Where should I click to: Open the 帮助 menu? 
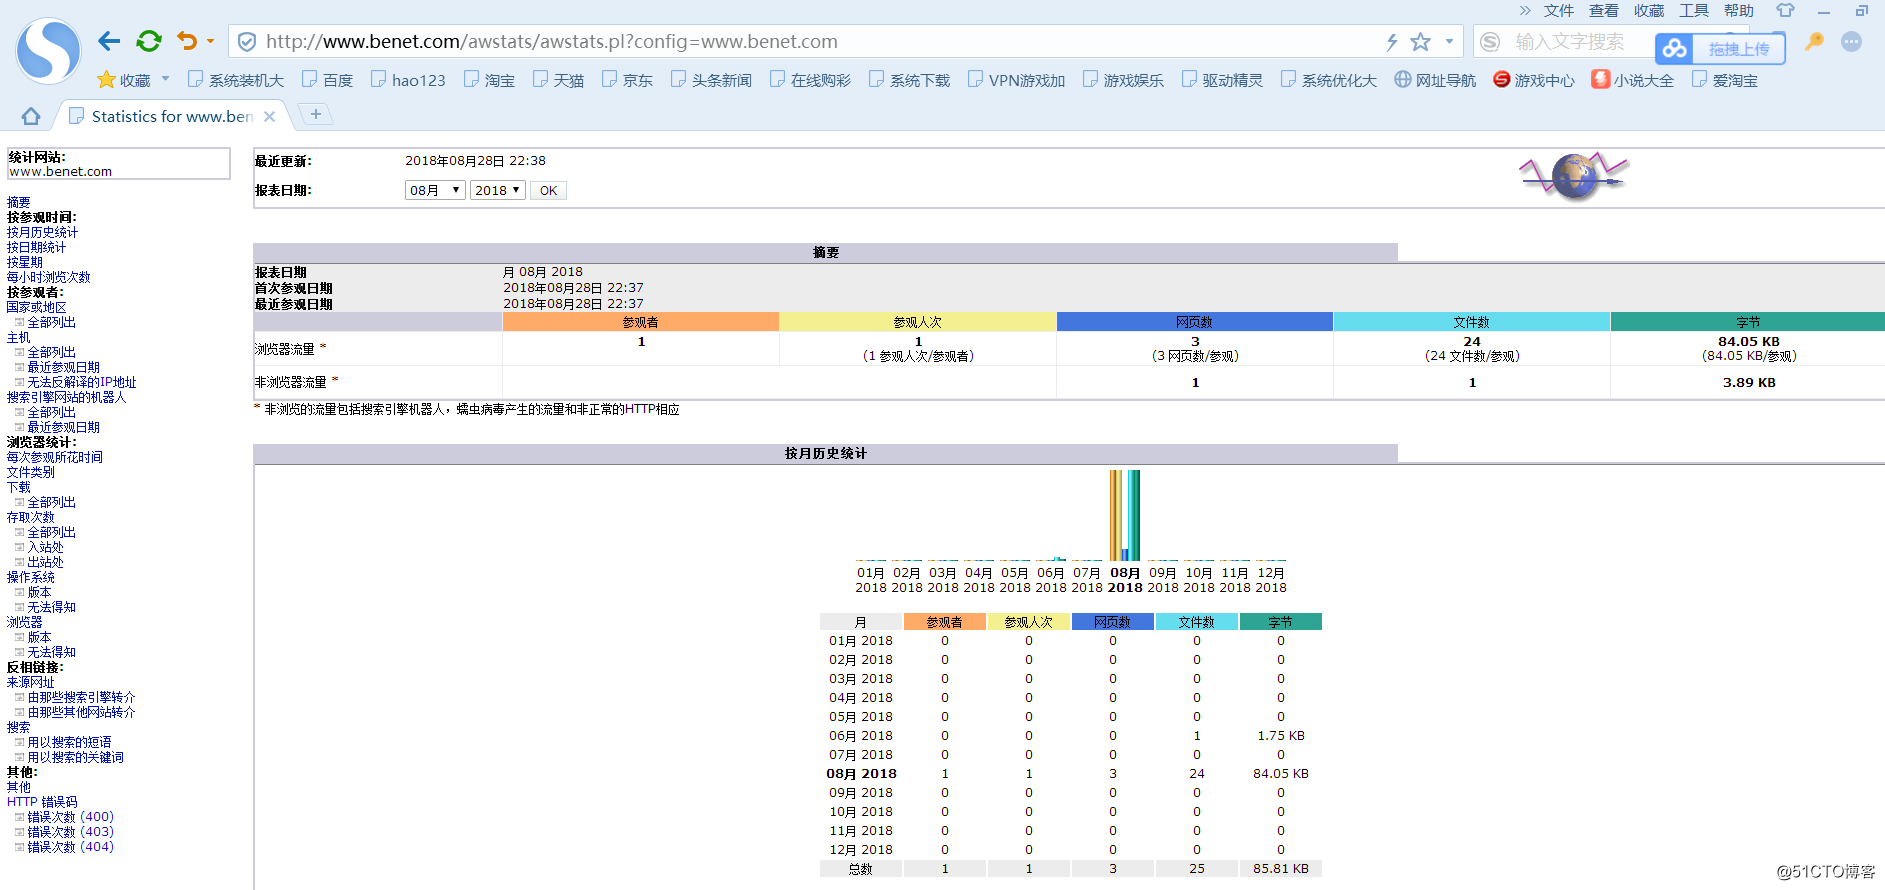click(1738, 11)
